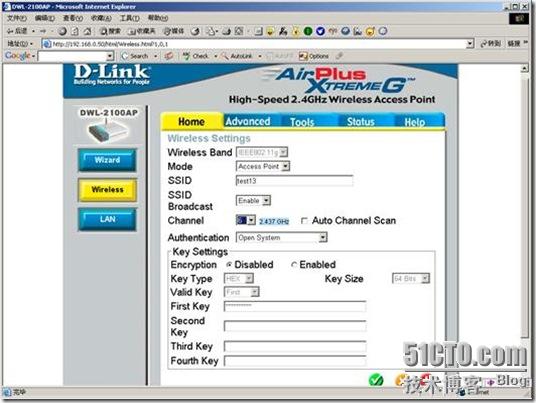Viewport: 536px width, 403px height.
Task: Open the Favorites (收藏夹) toolbar button
Action: tap(142, 31)
